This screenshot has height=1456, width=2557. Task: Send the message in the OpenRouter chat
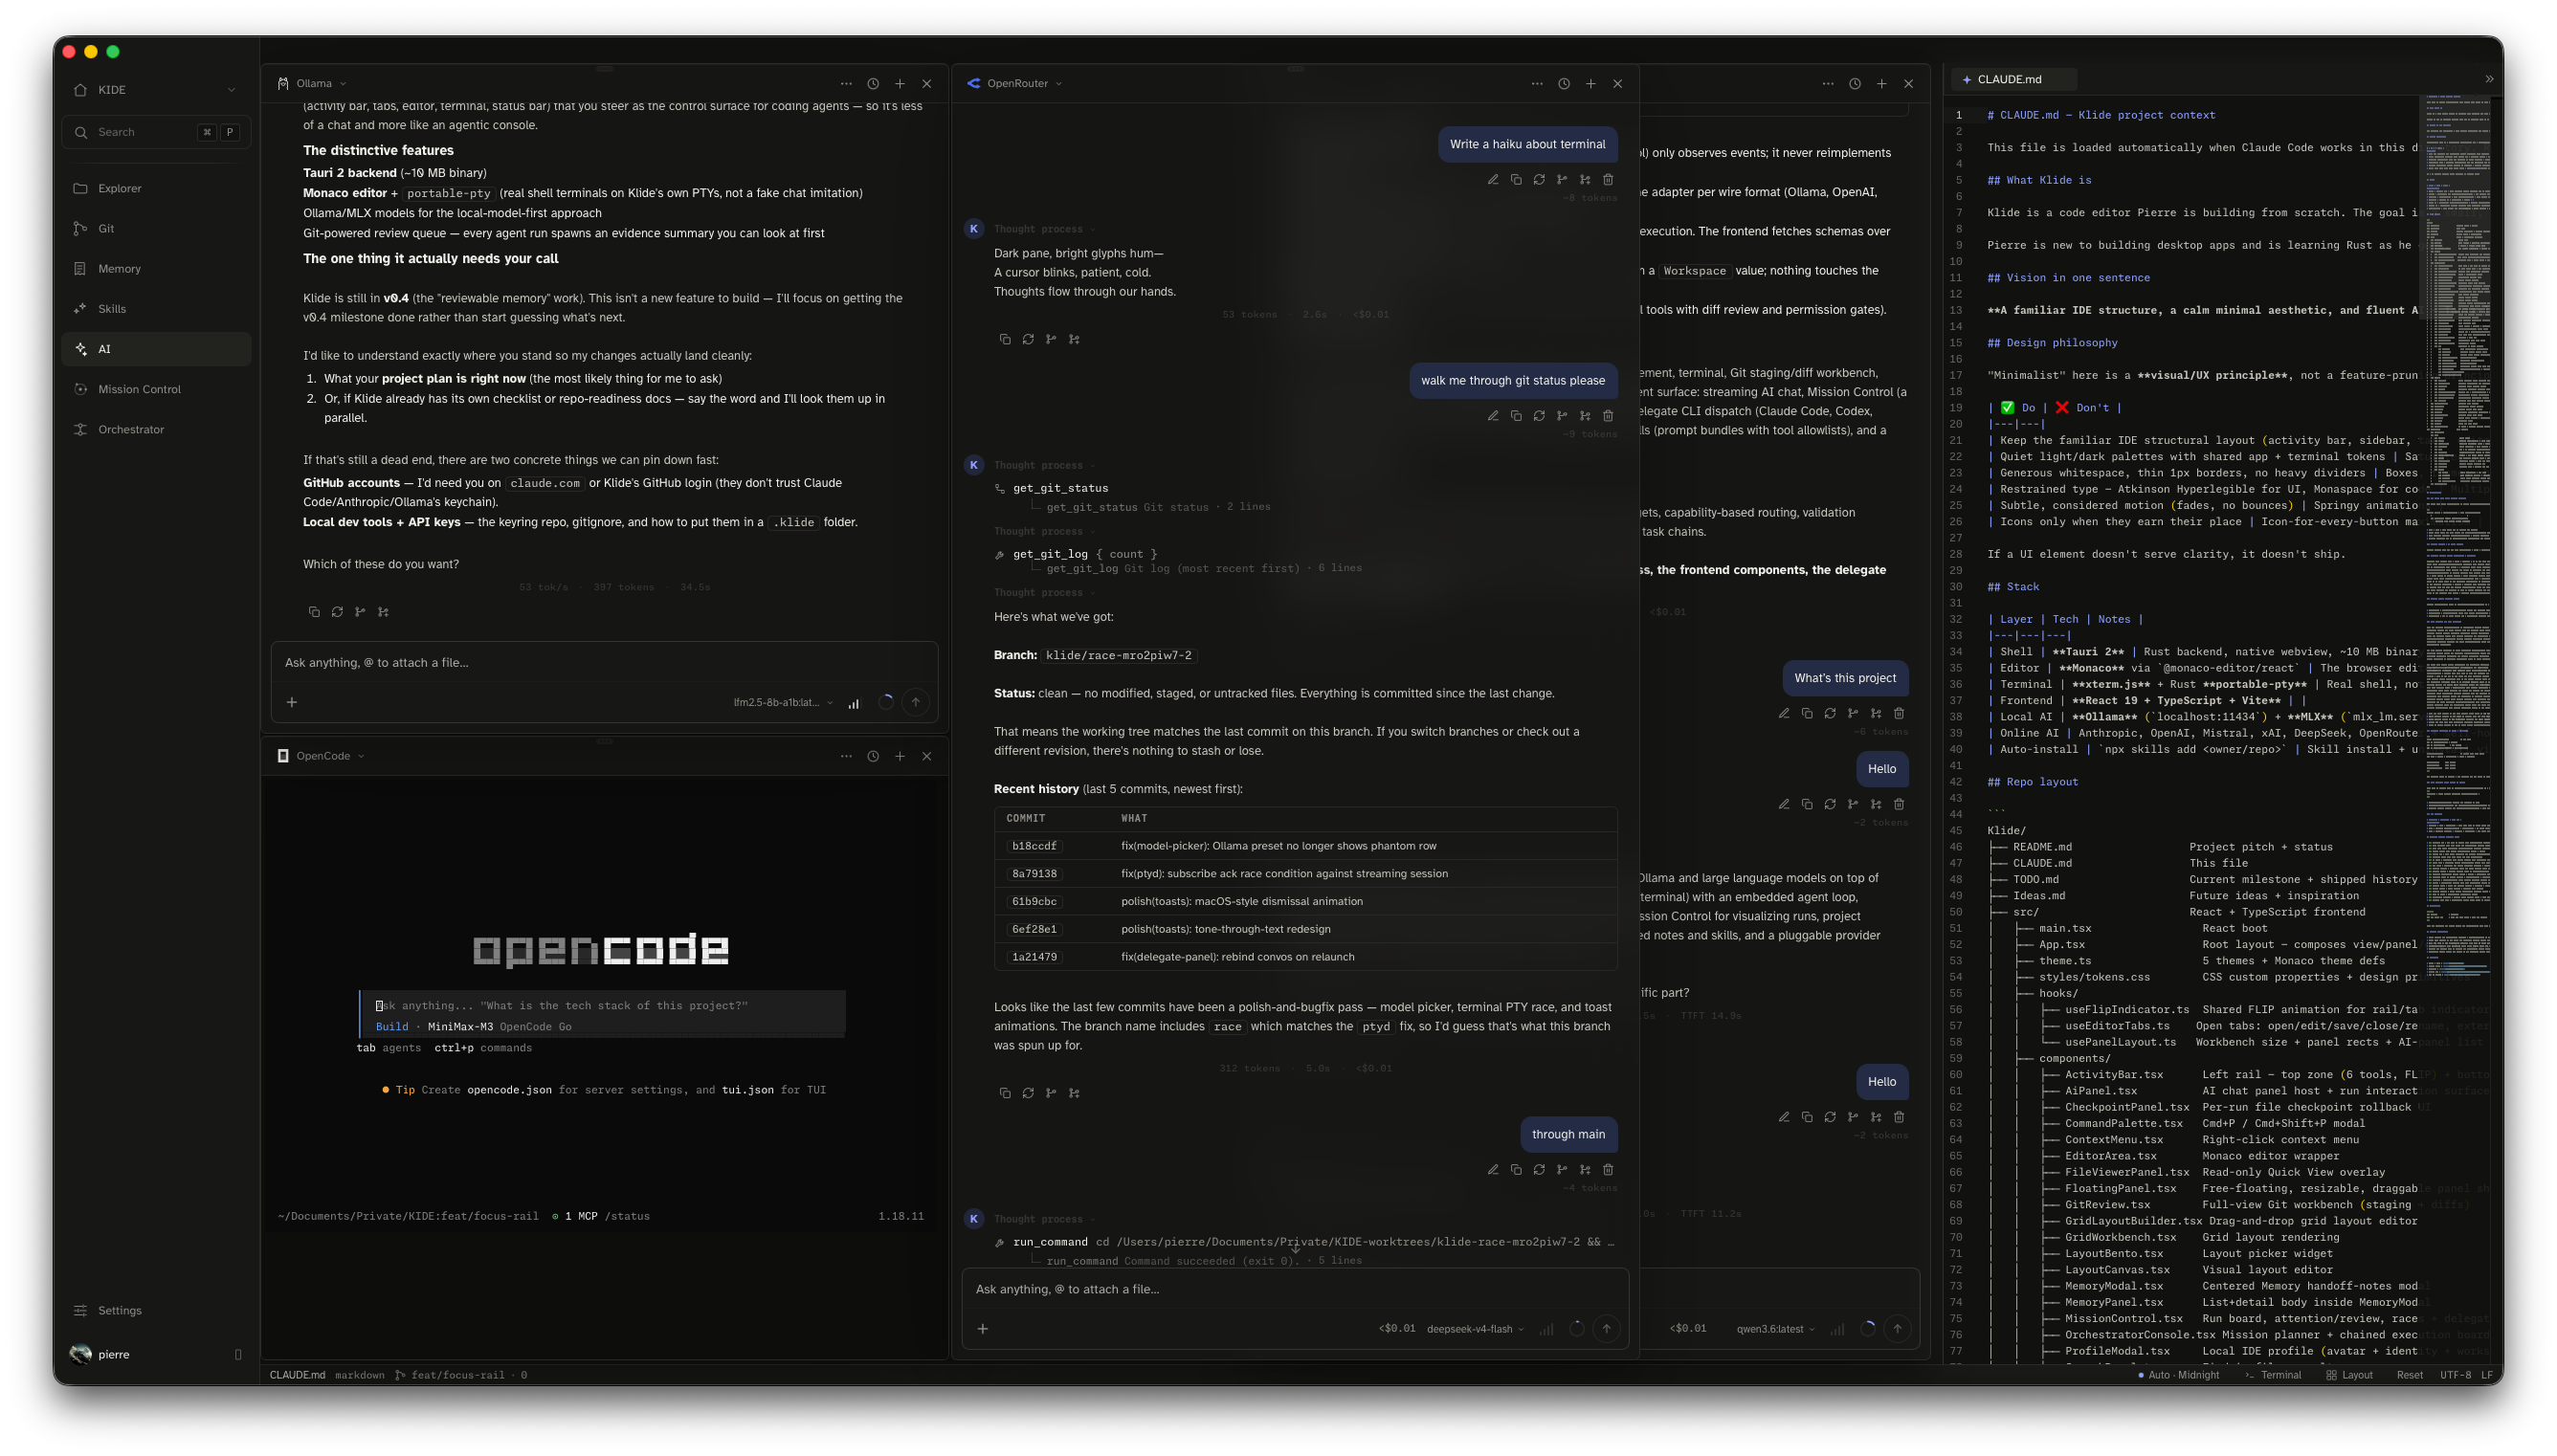(1607, 1329)
